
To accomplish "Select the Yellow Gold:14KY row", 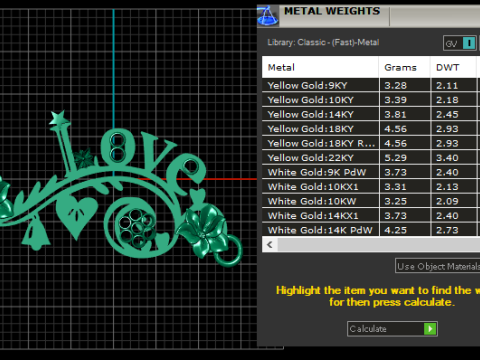I will point(371,114).
